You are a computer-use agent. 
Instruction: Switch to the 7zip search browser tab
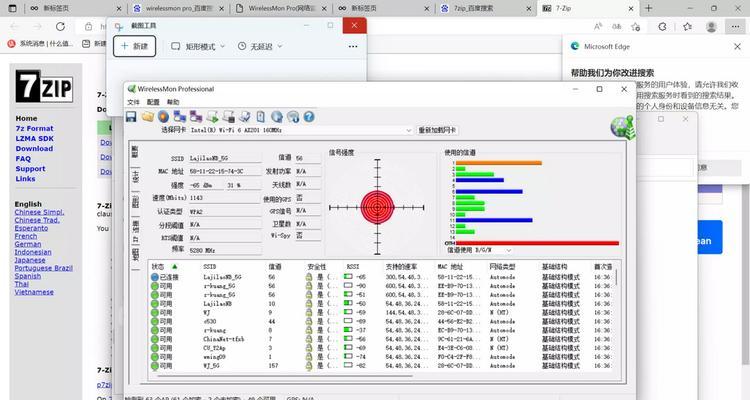486,8
